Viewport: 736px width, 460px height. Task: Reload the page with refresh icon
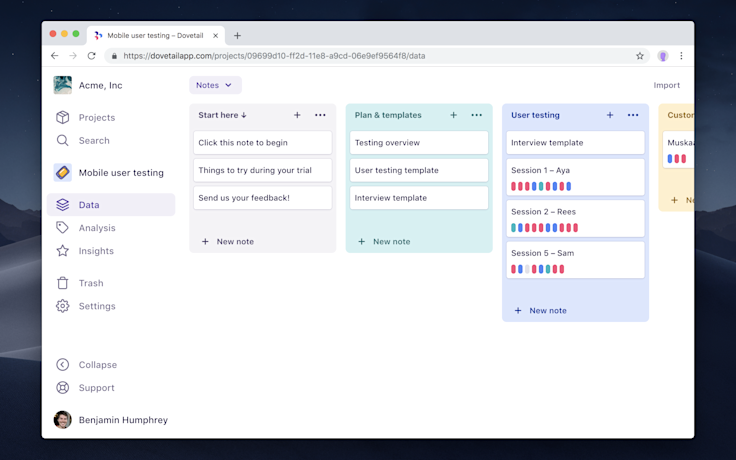[x=92, y=56]
